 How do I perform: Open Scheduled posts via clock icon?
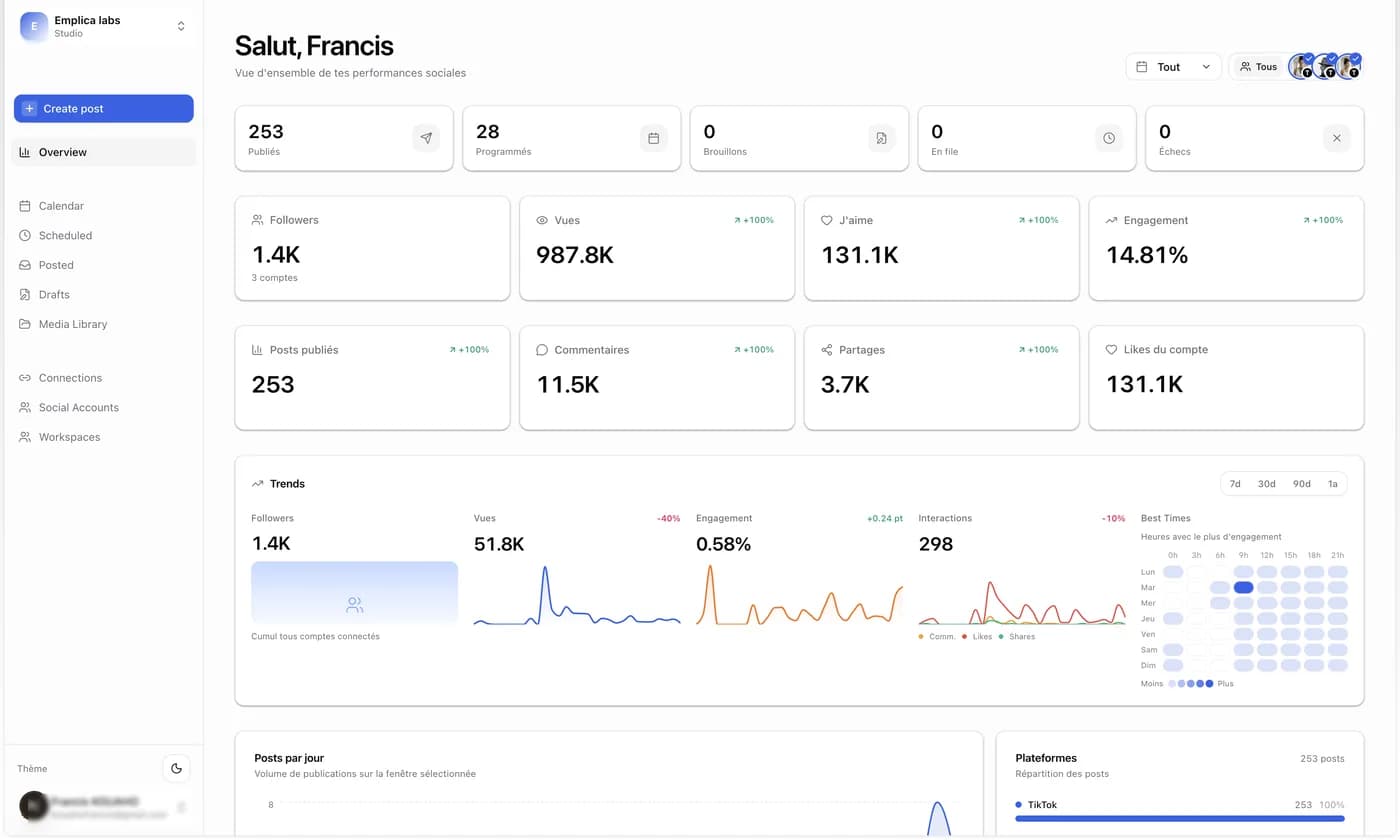pyautogui.click(x=25, y=236)
